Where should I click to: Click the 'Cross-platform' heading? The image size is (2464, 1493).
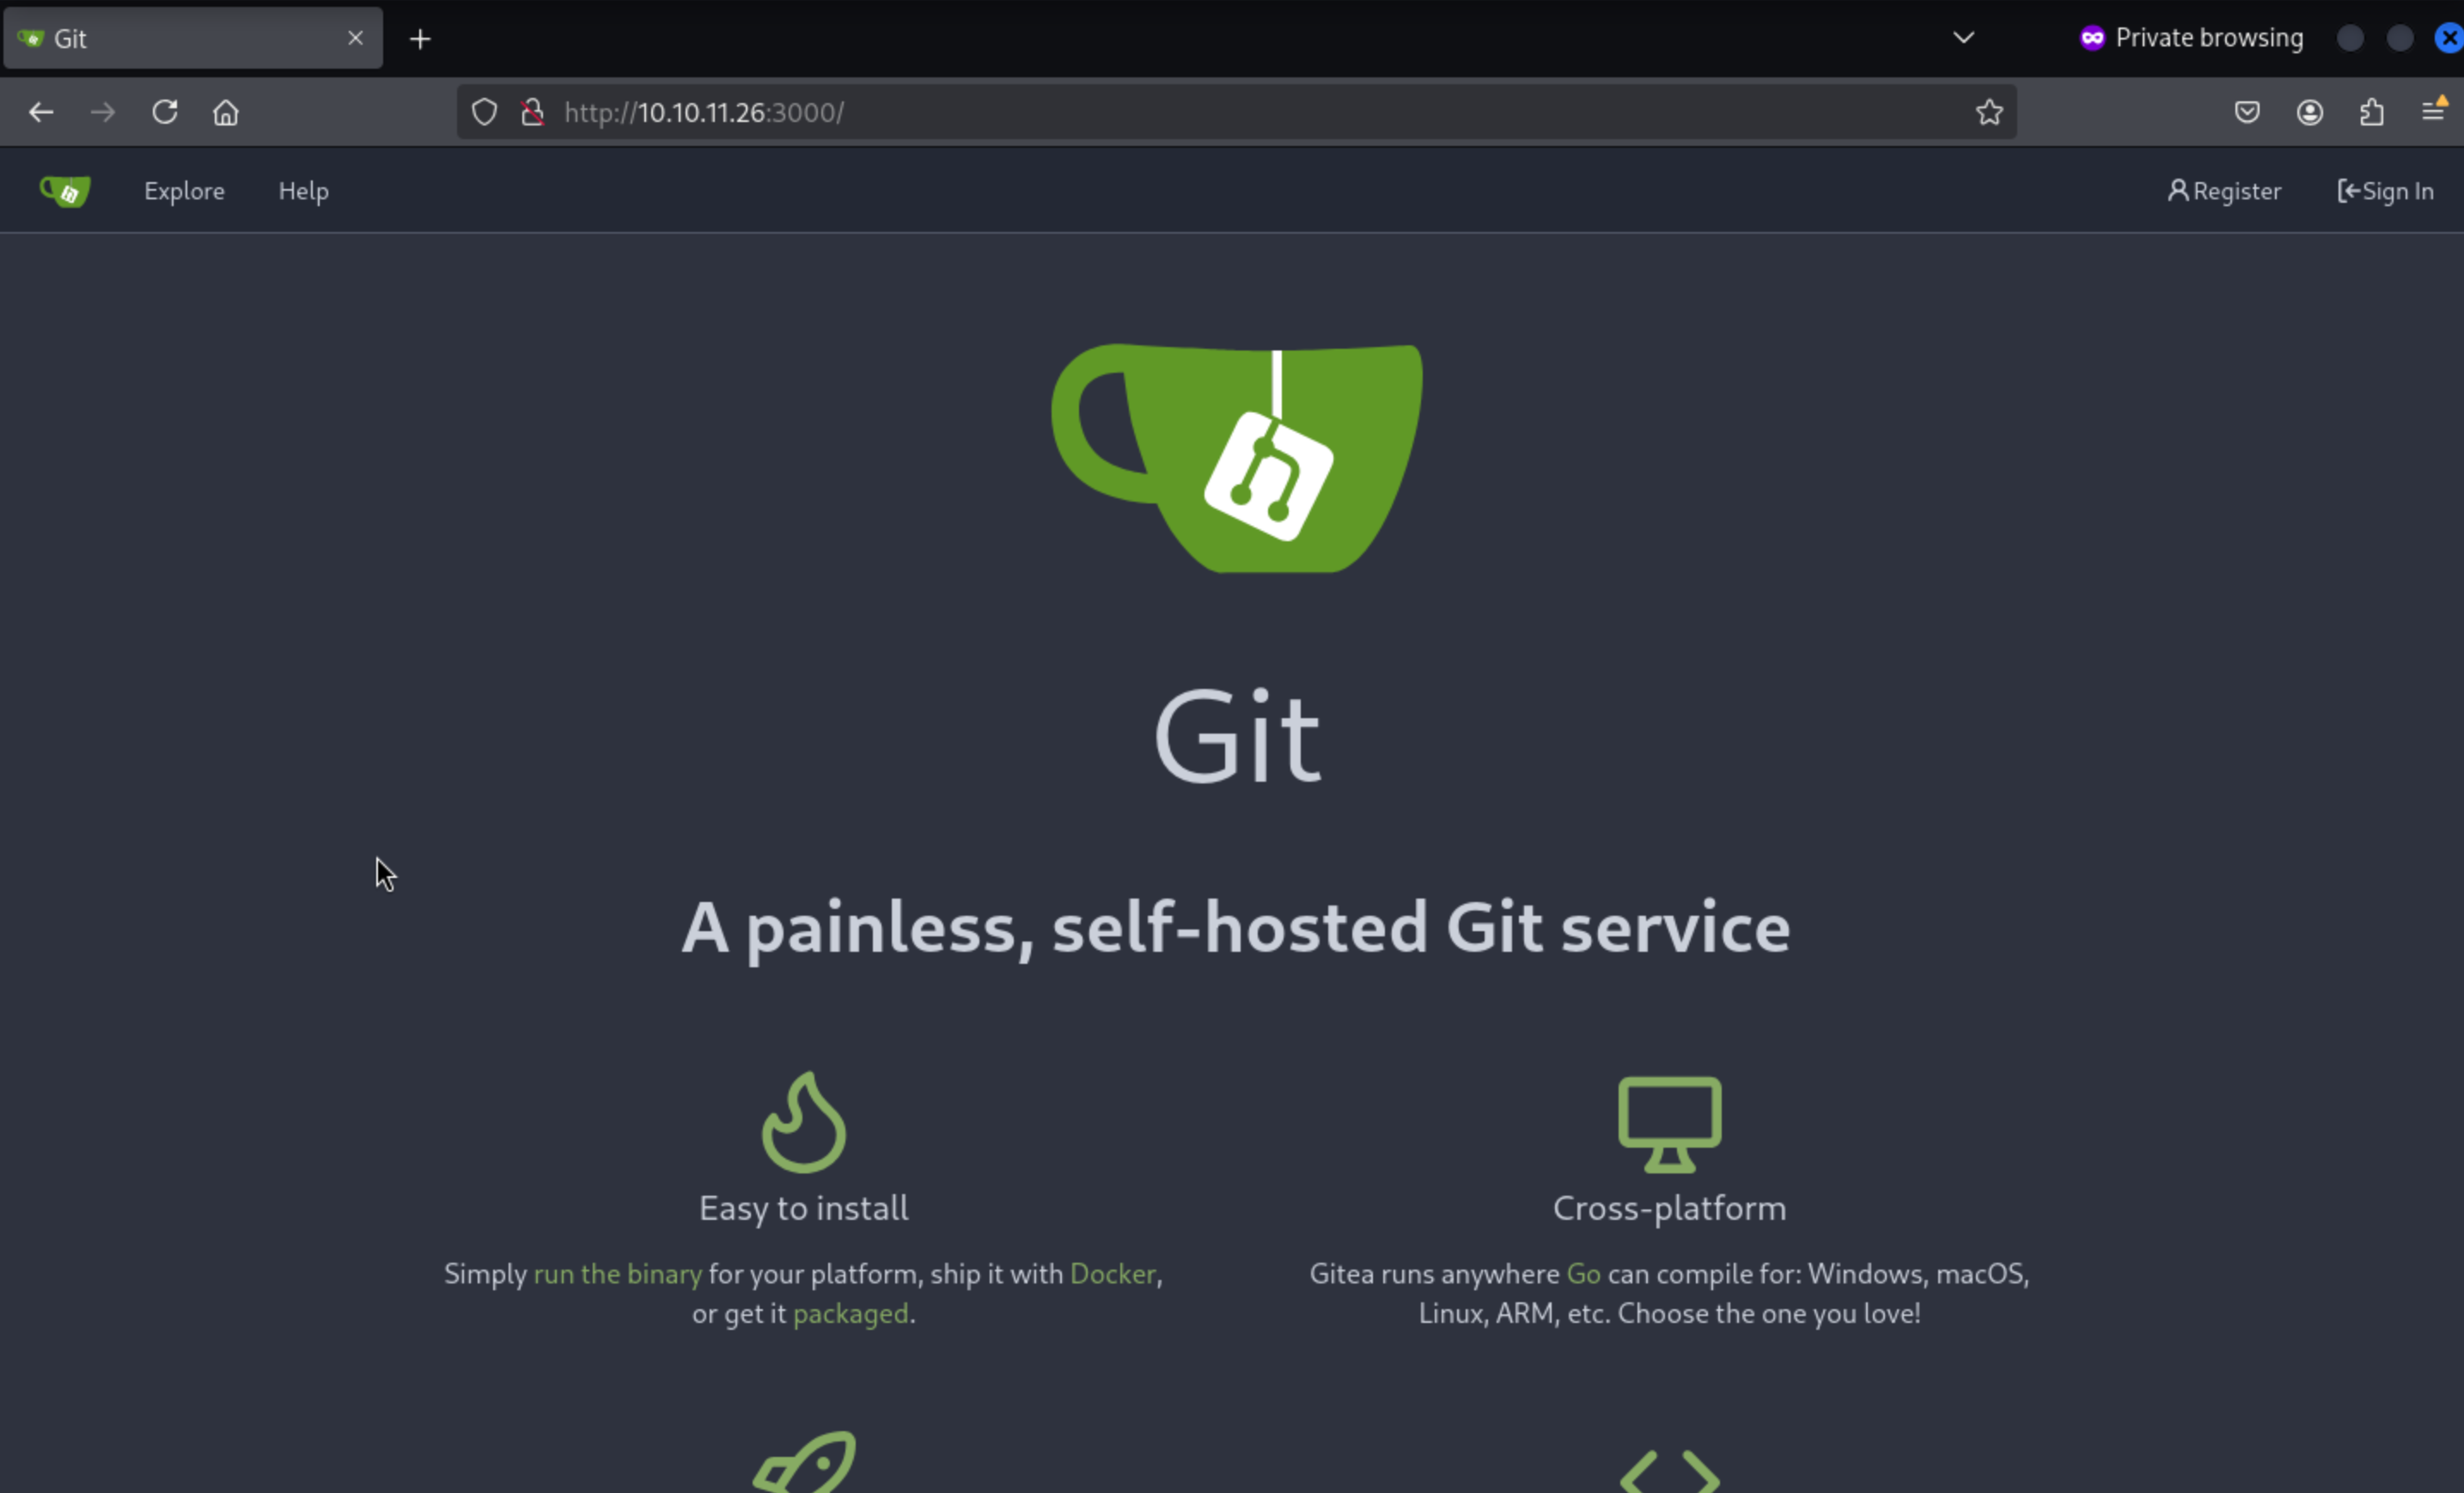point(1669,1208)
